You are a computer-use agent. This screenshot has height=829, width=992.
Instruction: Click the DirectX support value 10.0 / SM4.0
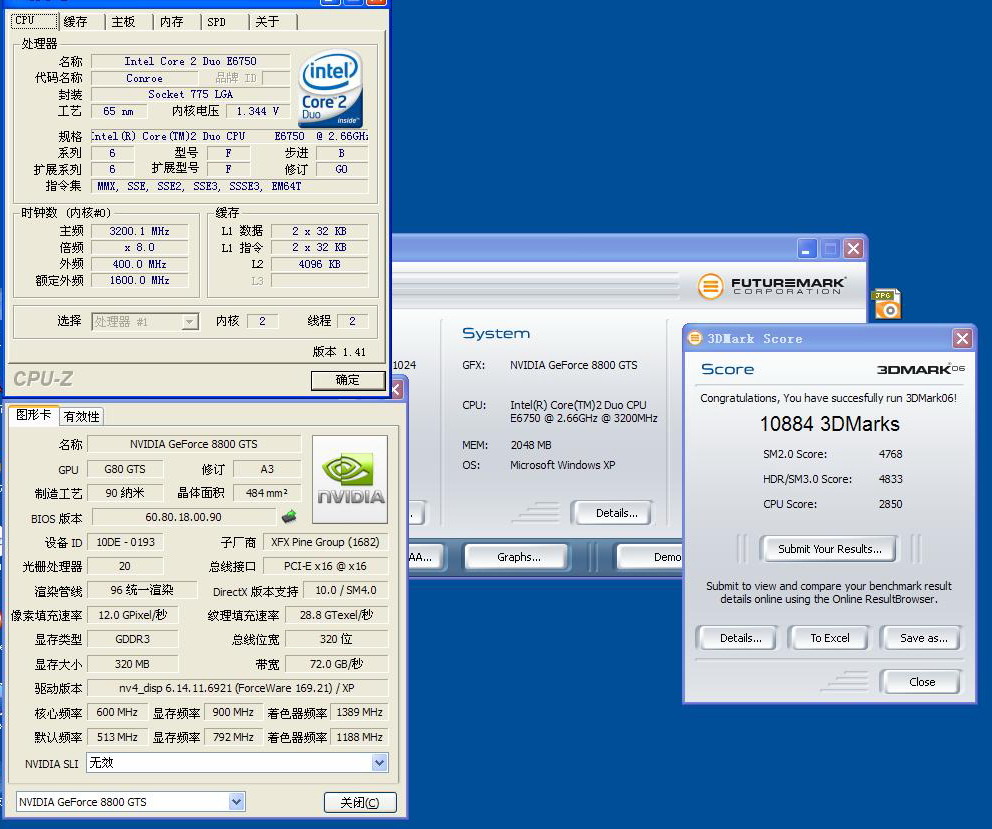pyautogui.click(x=345, y=590)
